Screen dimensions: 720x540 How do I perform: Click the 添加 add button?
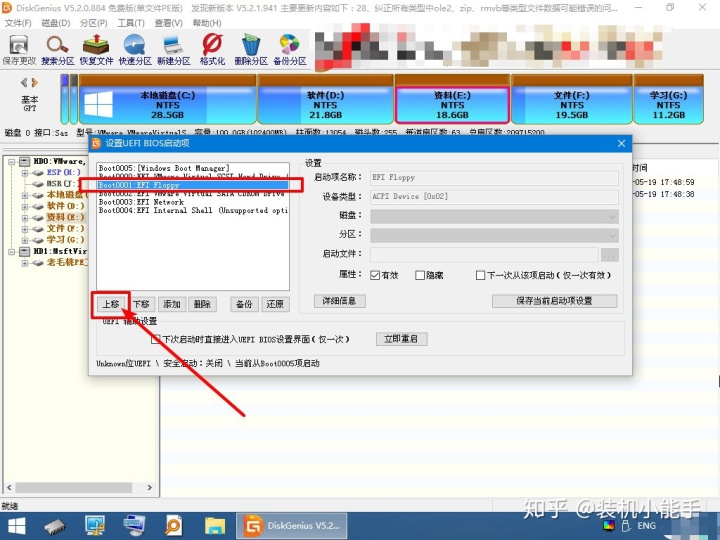click(171, 304)
